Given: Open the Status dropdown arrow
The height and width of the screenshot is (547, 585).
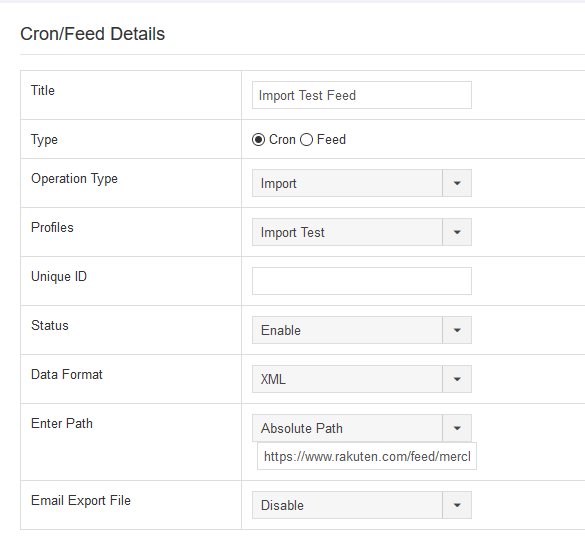Looking at the screenshot, I should click(x=457, y=330).
